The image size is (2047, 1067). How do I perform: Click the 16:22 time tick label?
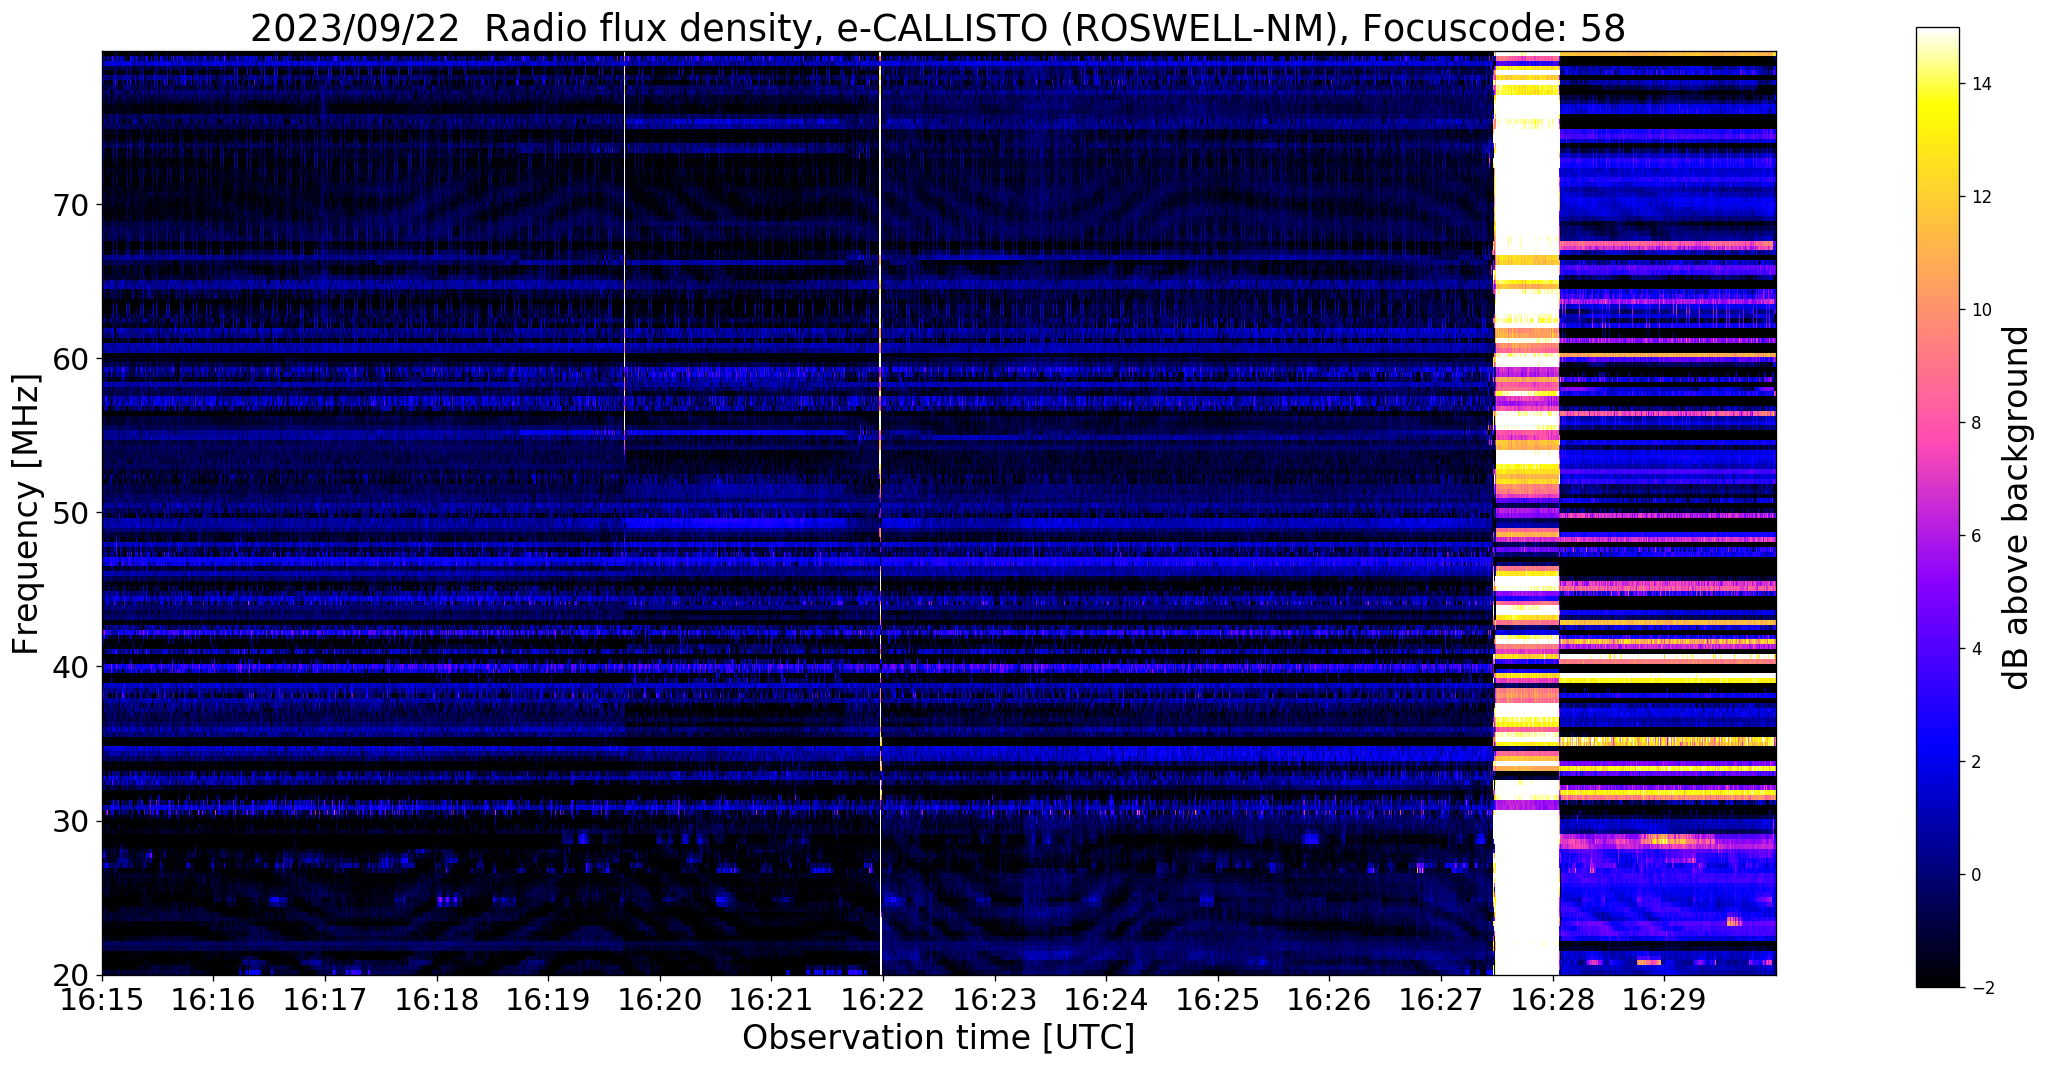point(883,998)
